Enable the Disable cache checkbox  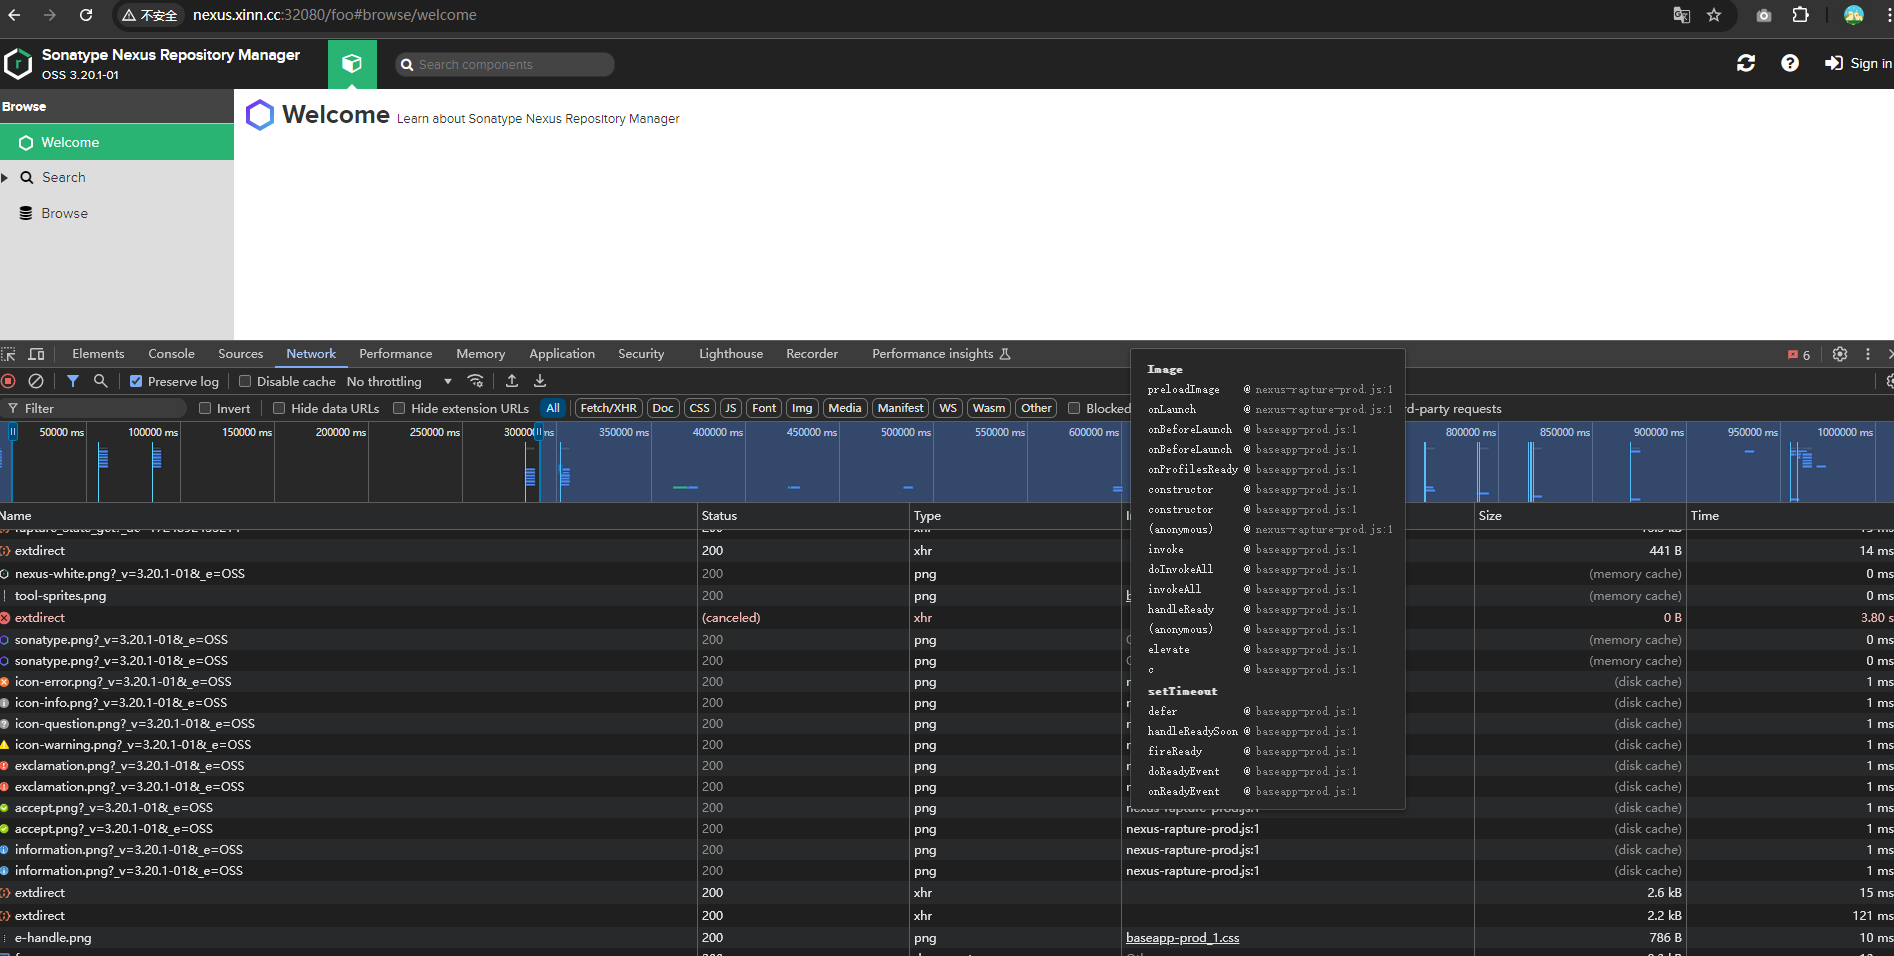[245, 381]
